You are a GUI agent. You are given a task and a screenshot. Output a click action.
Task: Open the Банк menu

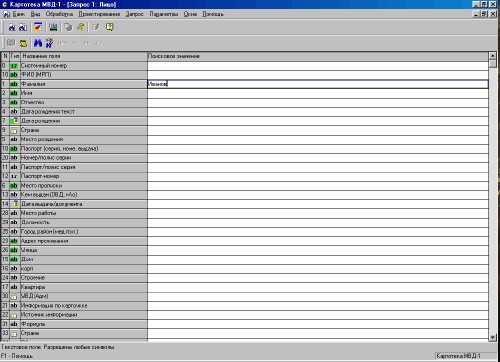click(x=19, y=14)
